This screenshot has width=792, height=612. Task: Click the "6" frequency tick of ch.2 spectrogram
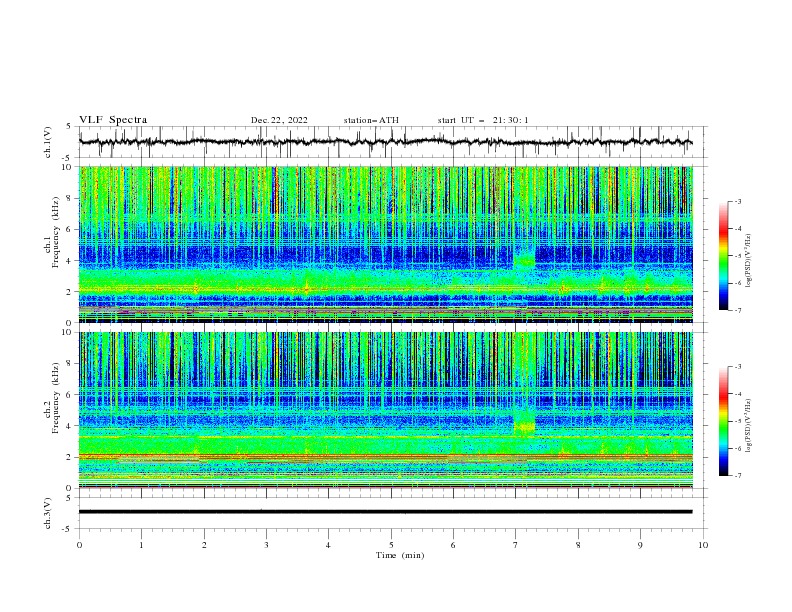[70, 395]
